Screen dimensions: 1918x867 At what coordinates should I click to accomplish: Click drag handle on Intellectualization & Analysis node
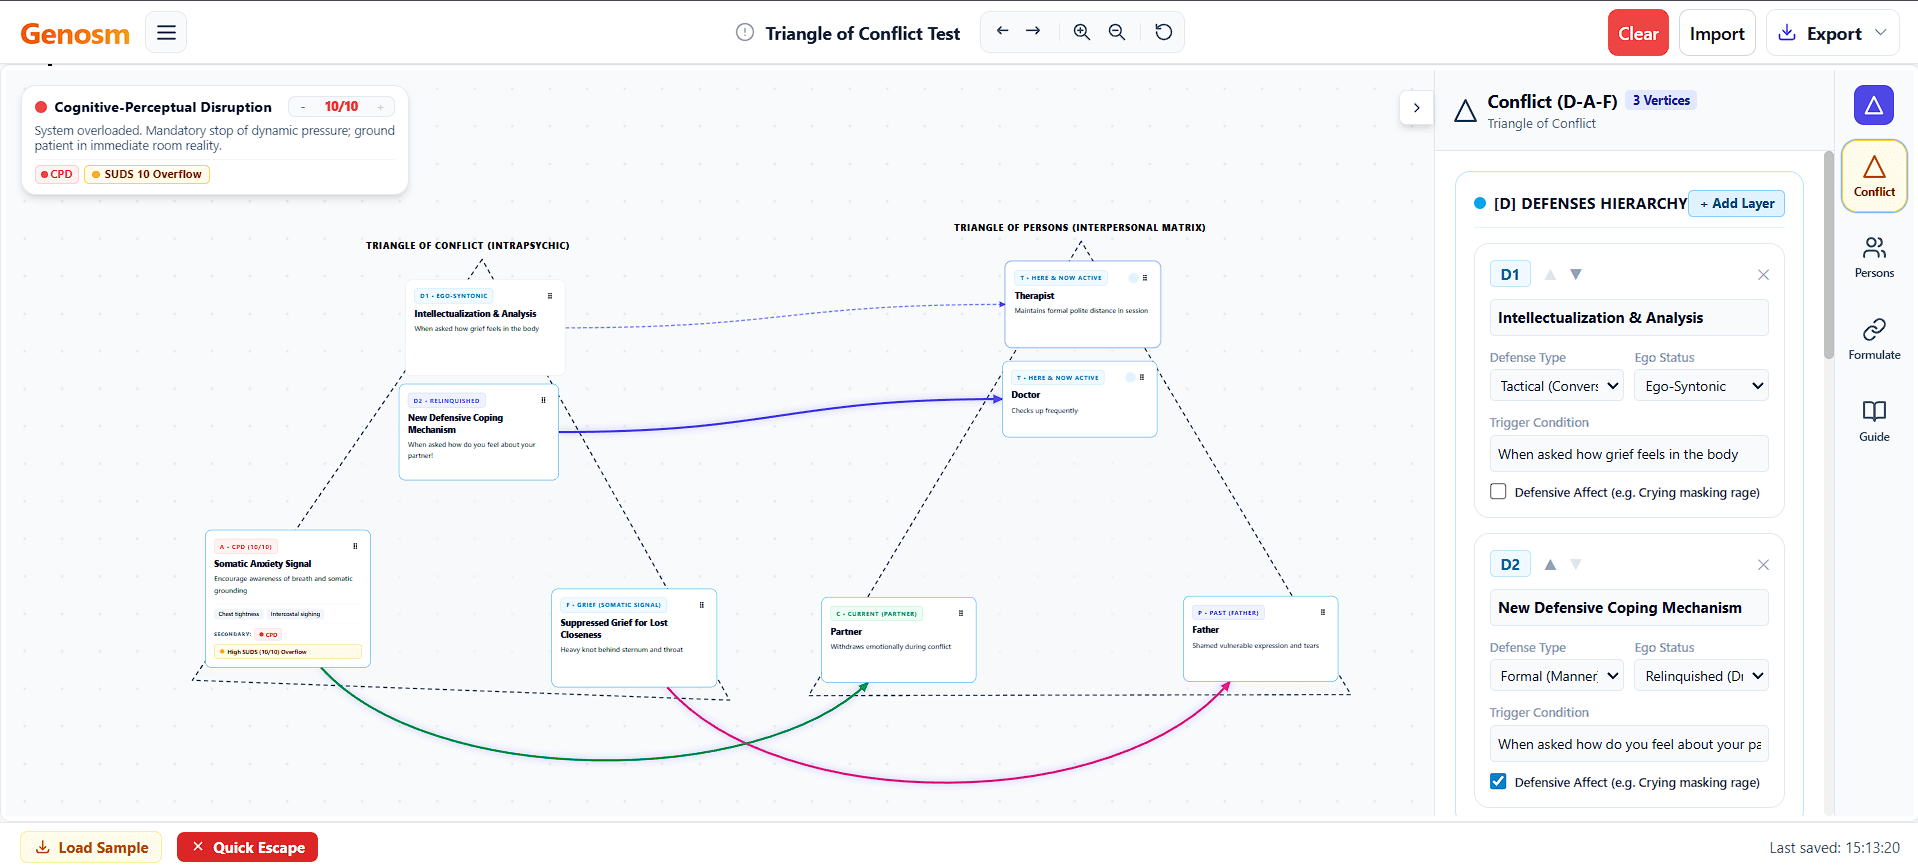pos(550,295)
